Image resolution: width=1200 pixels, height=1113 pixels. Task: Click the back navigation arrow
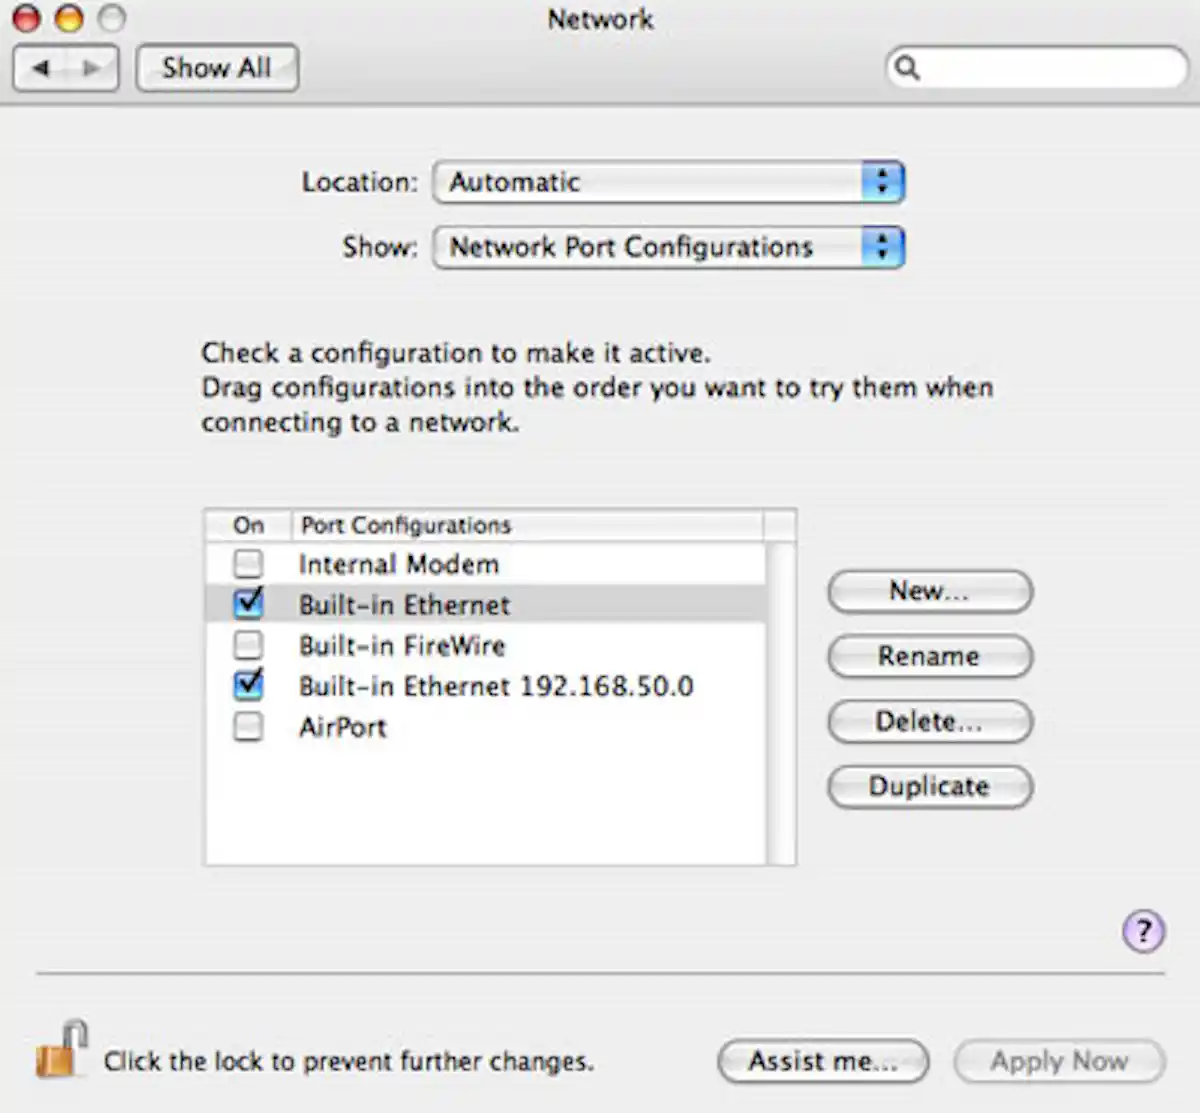point(40,67)
